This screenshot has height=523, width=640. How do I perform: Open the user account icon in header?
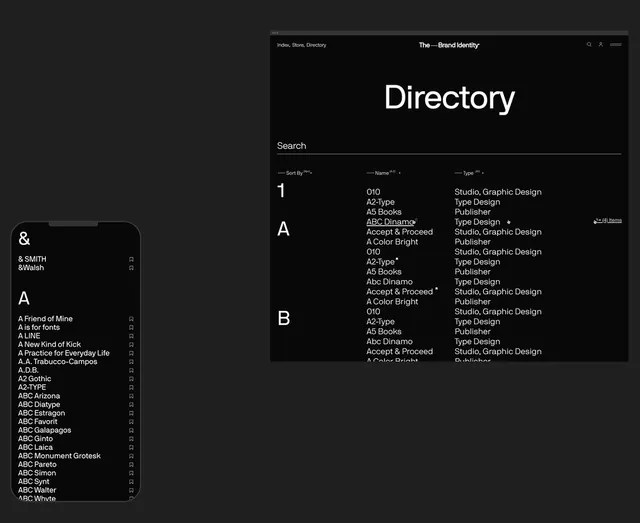click(601, 45)
